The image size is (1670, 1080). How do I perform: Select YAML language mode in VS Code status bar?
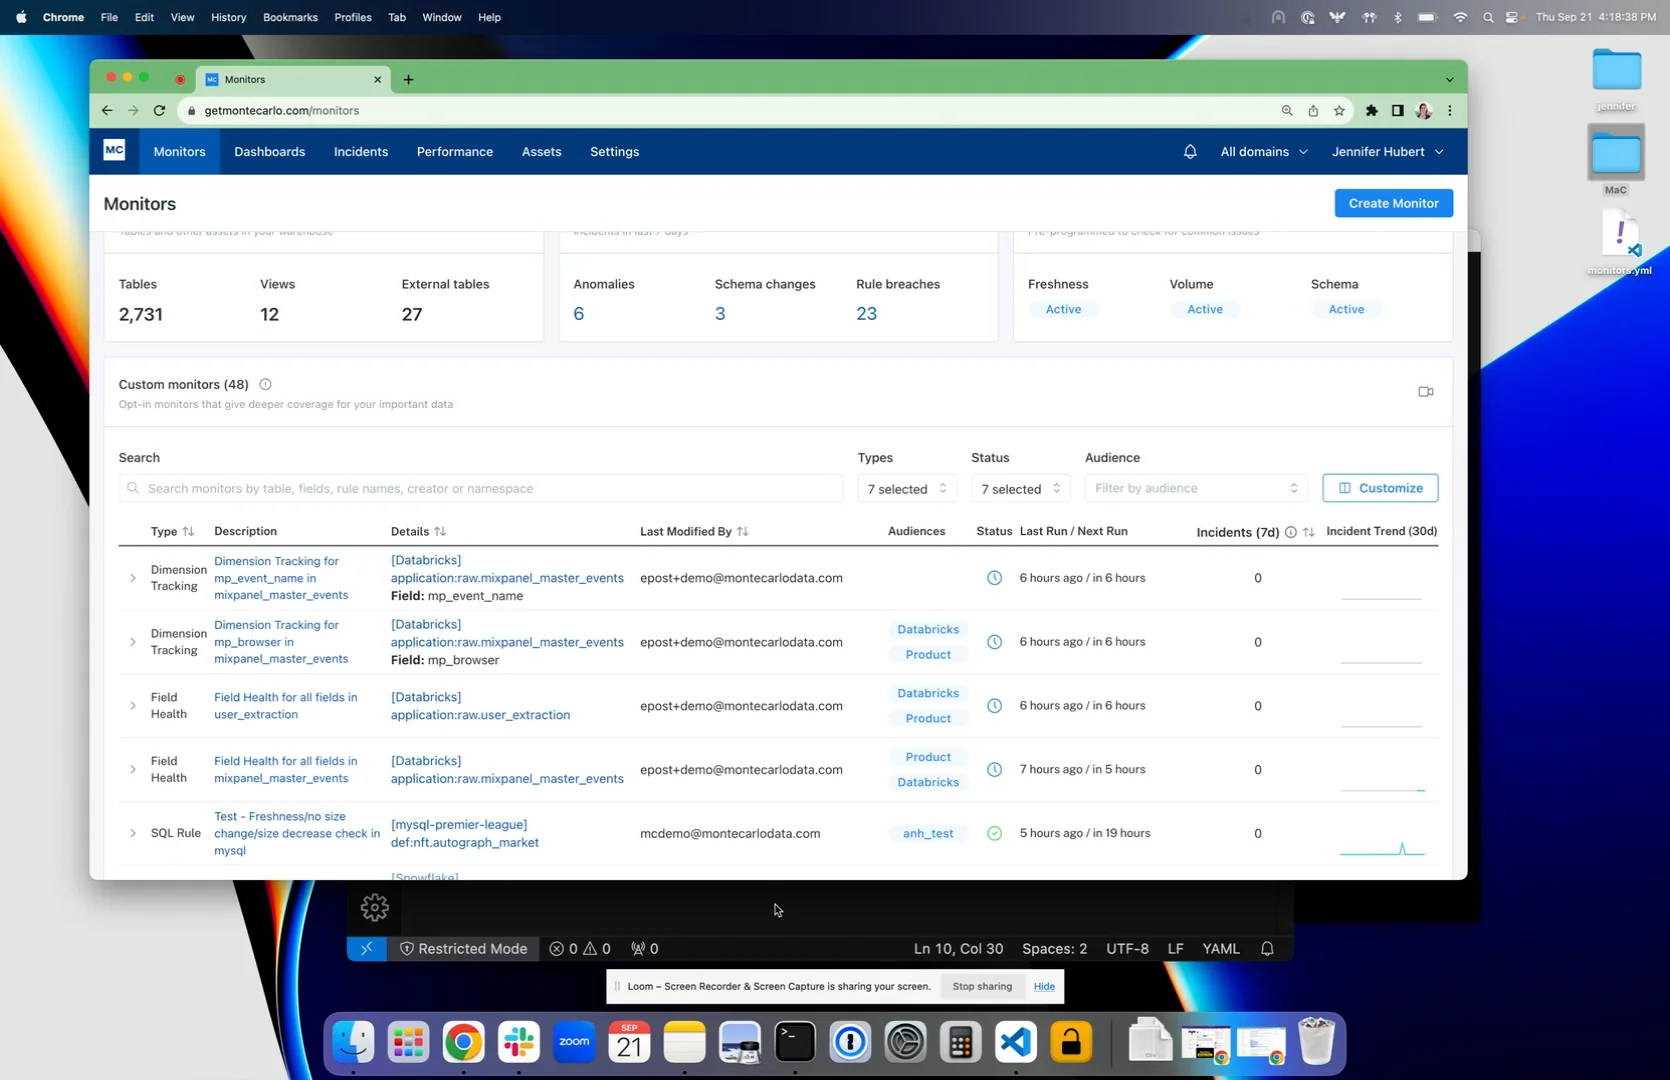point(1221,949)
